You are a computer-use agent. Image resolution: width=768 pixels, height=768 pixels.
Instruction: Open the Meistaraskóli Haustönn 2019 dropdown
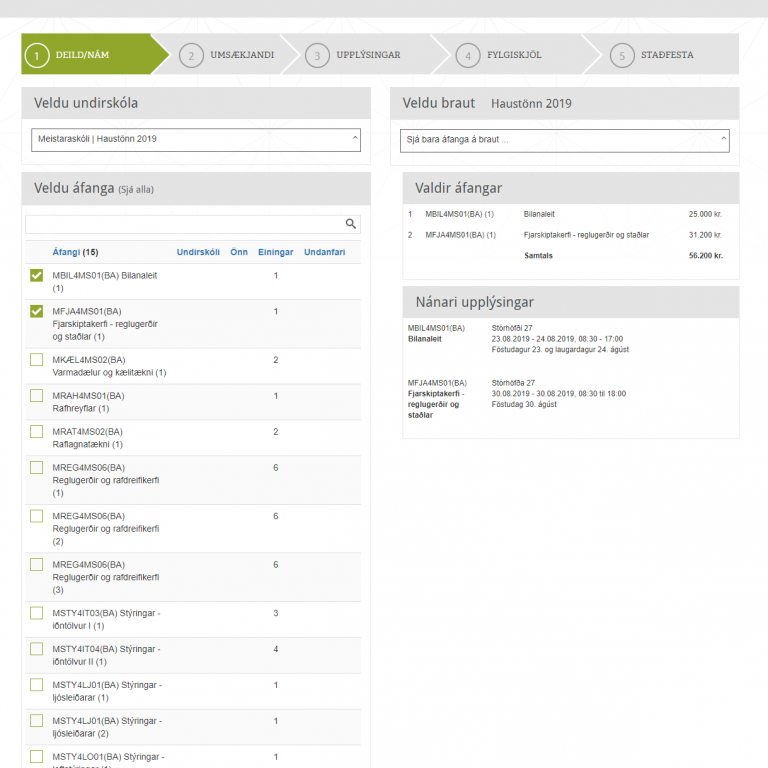[x=195, y=140]
